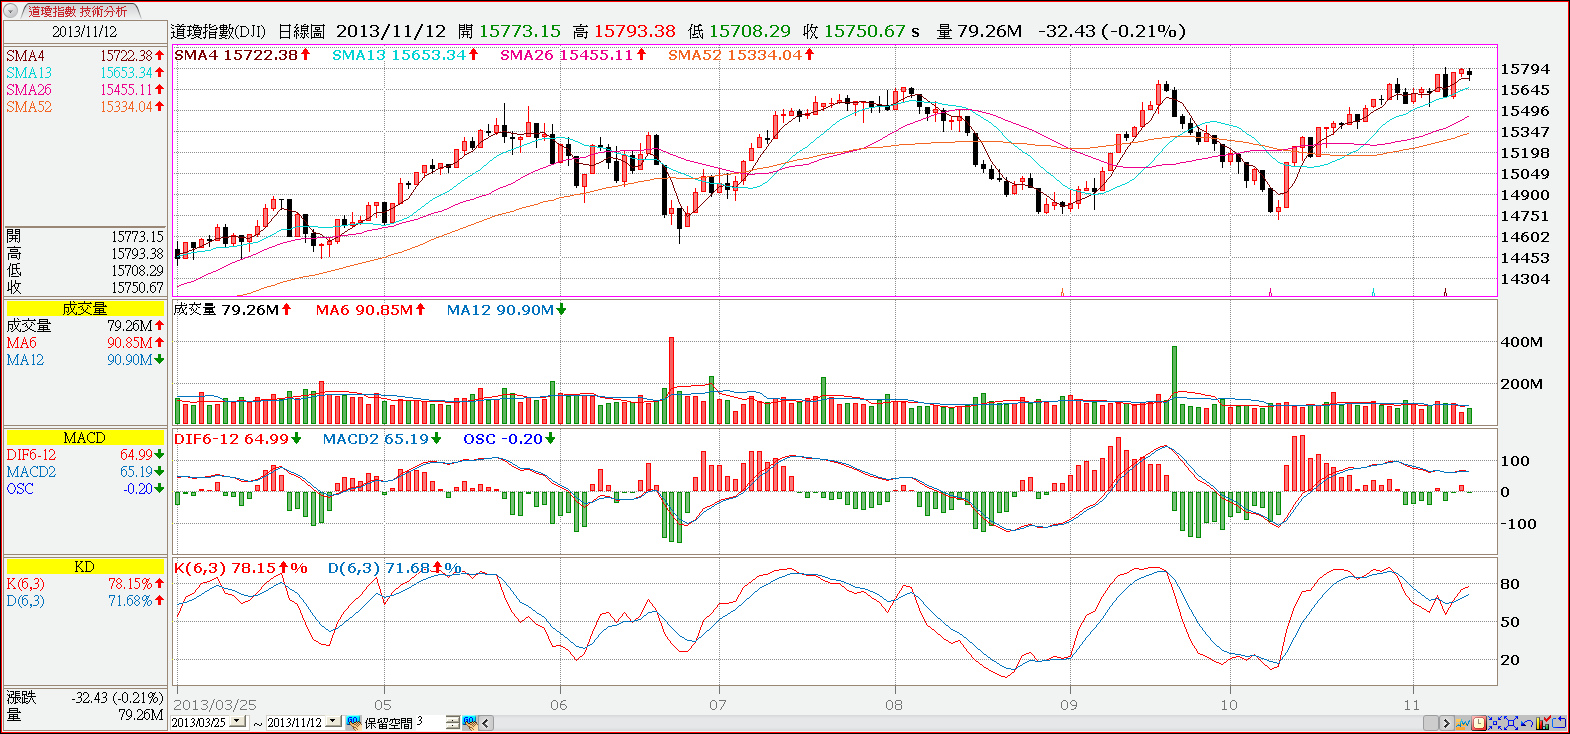Click the 保留空間 value field
The width and height of the screenshot is (1570, 734).
pos(430,721)
